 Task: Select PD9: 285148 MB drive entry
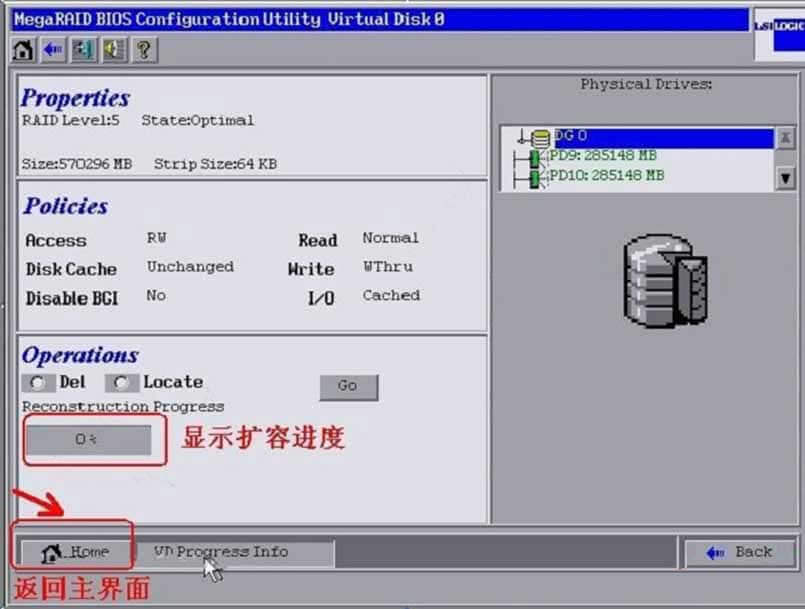[603, 156]
